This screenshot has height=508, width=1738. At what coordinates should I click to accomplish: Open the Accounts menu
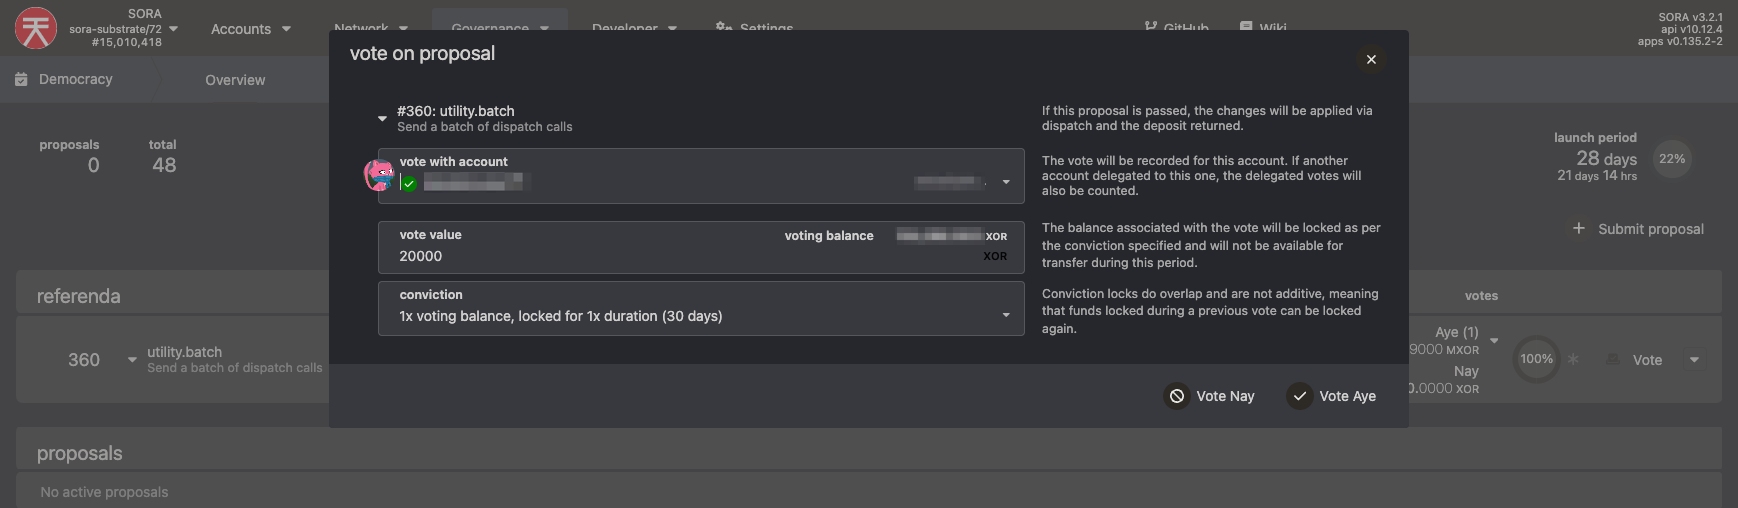[x=251, y=29]
